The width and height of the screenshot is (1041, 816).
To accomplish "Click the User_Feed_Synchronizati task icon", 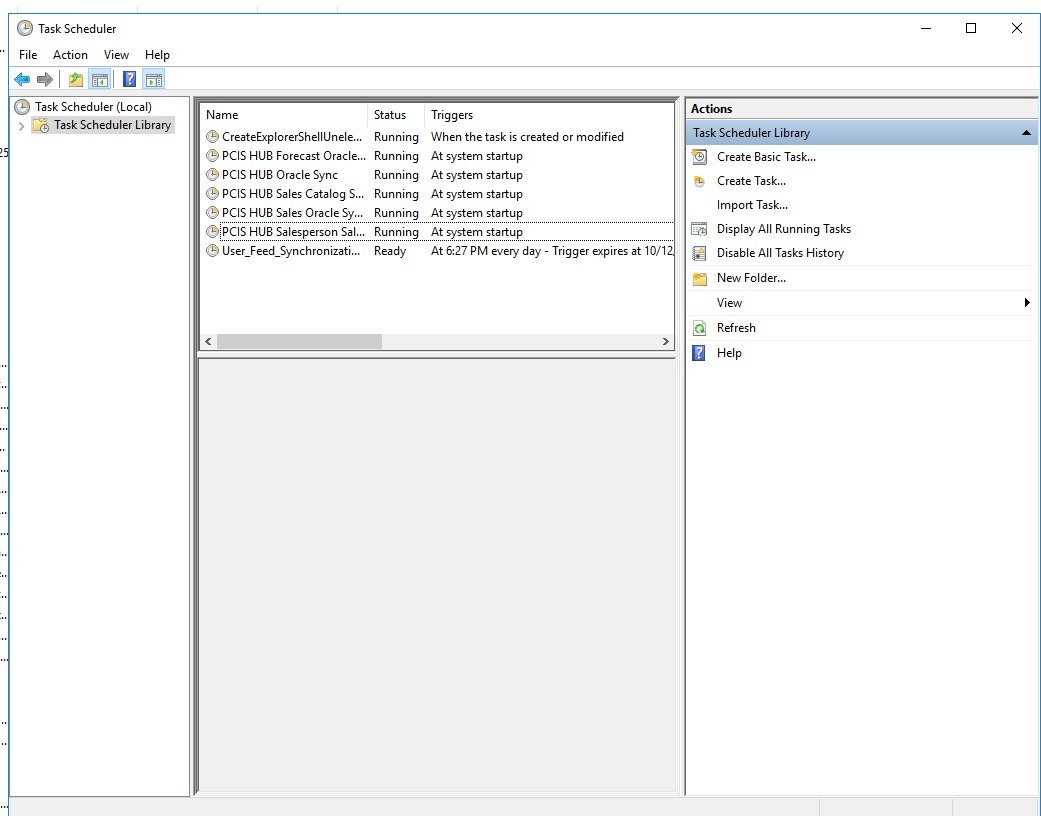I will [x=212, y=251].
